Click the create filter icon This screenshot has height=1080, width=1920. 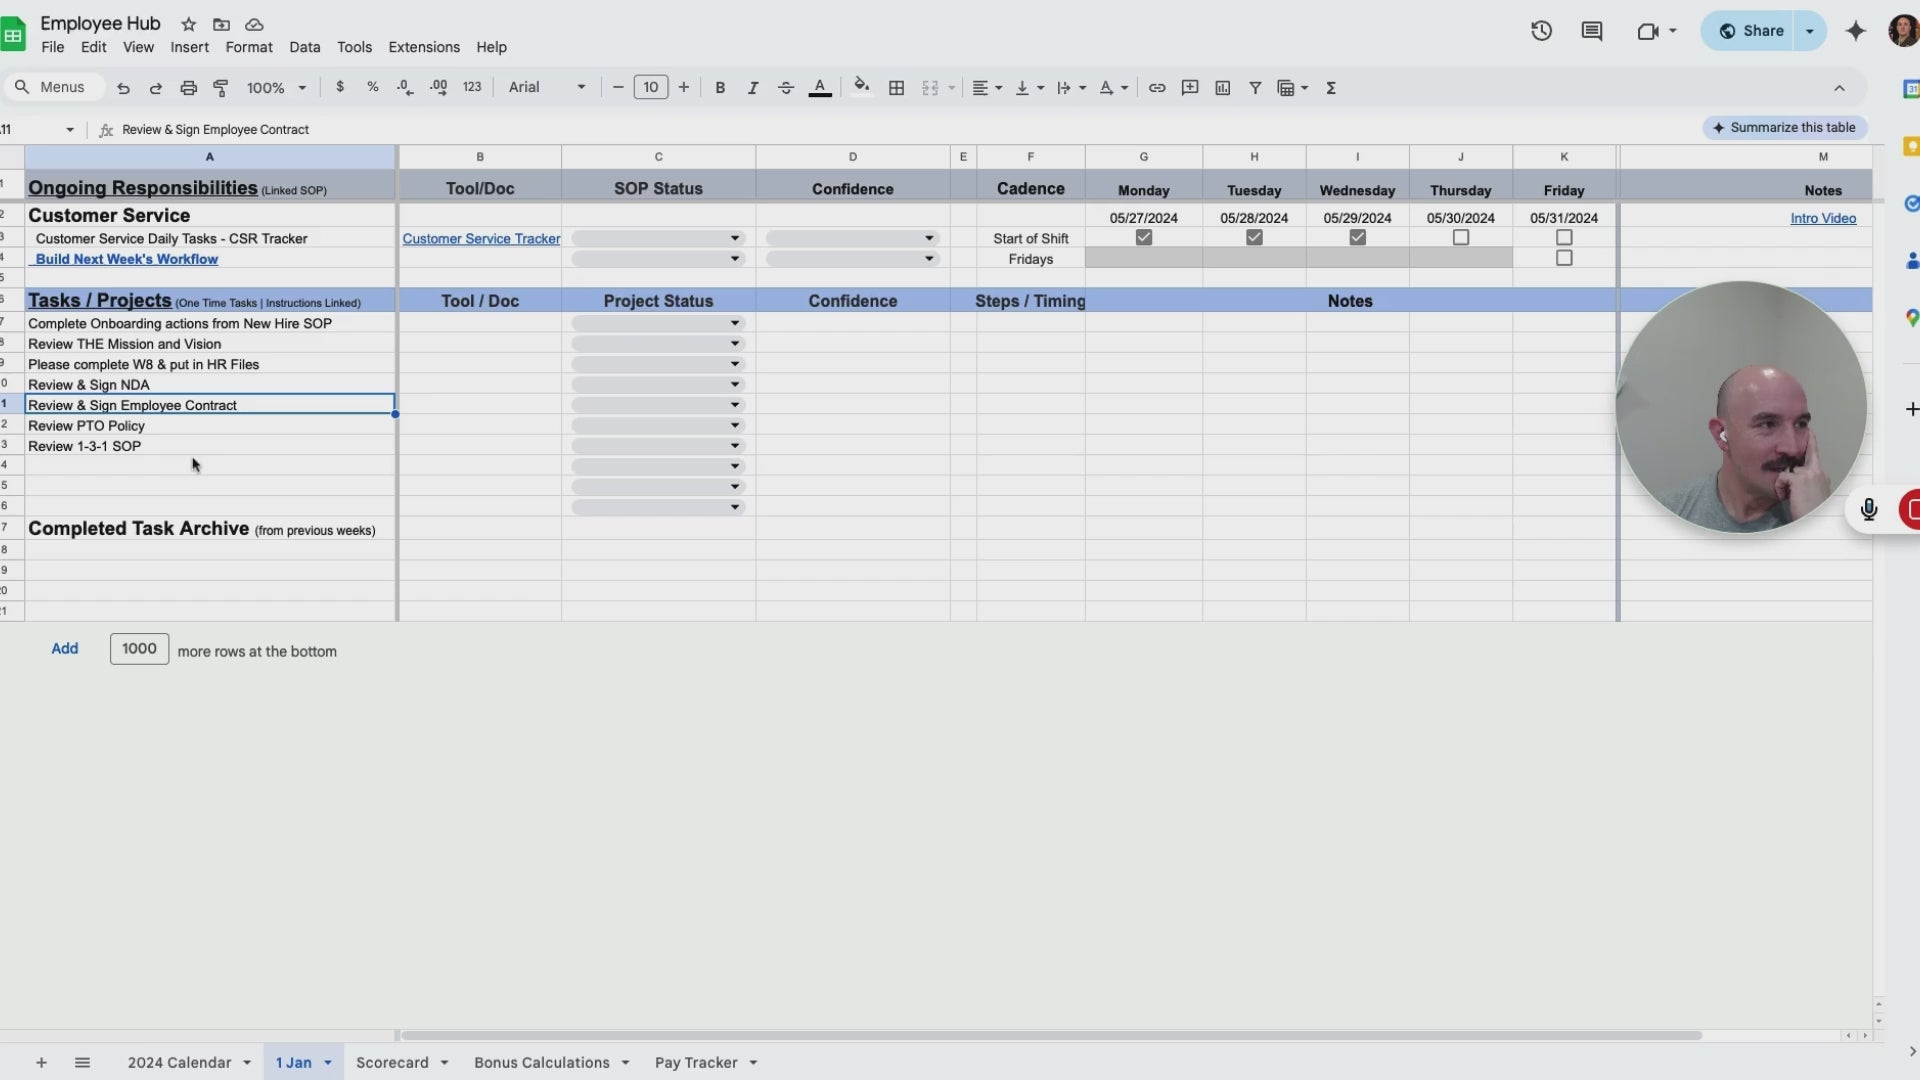[1255, 88]
